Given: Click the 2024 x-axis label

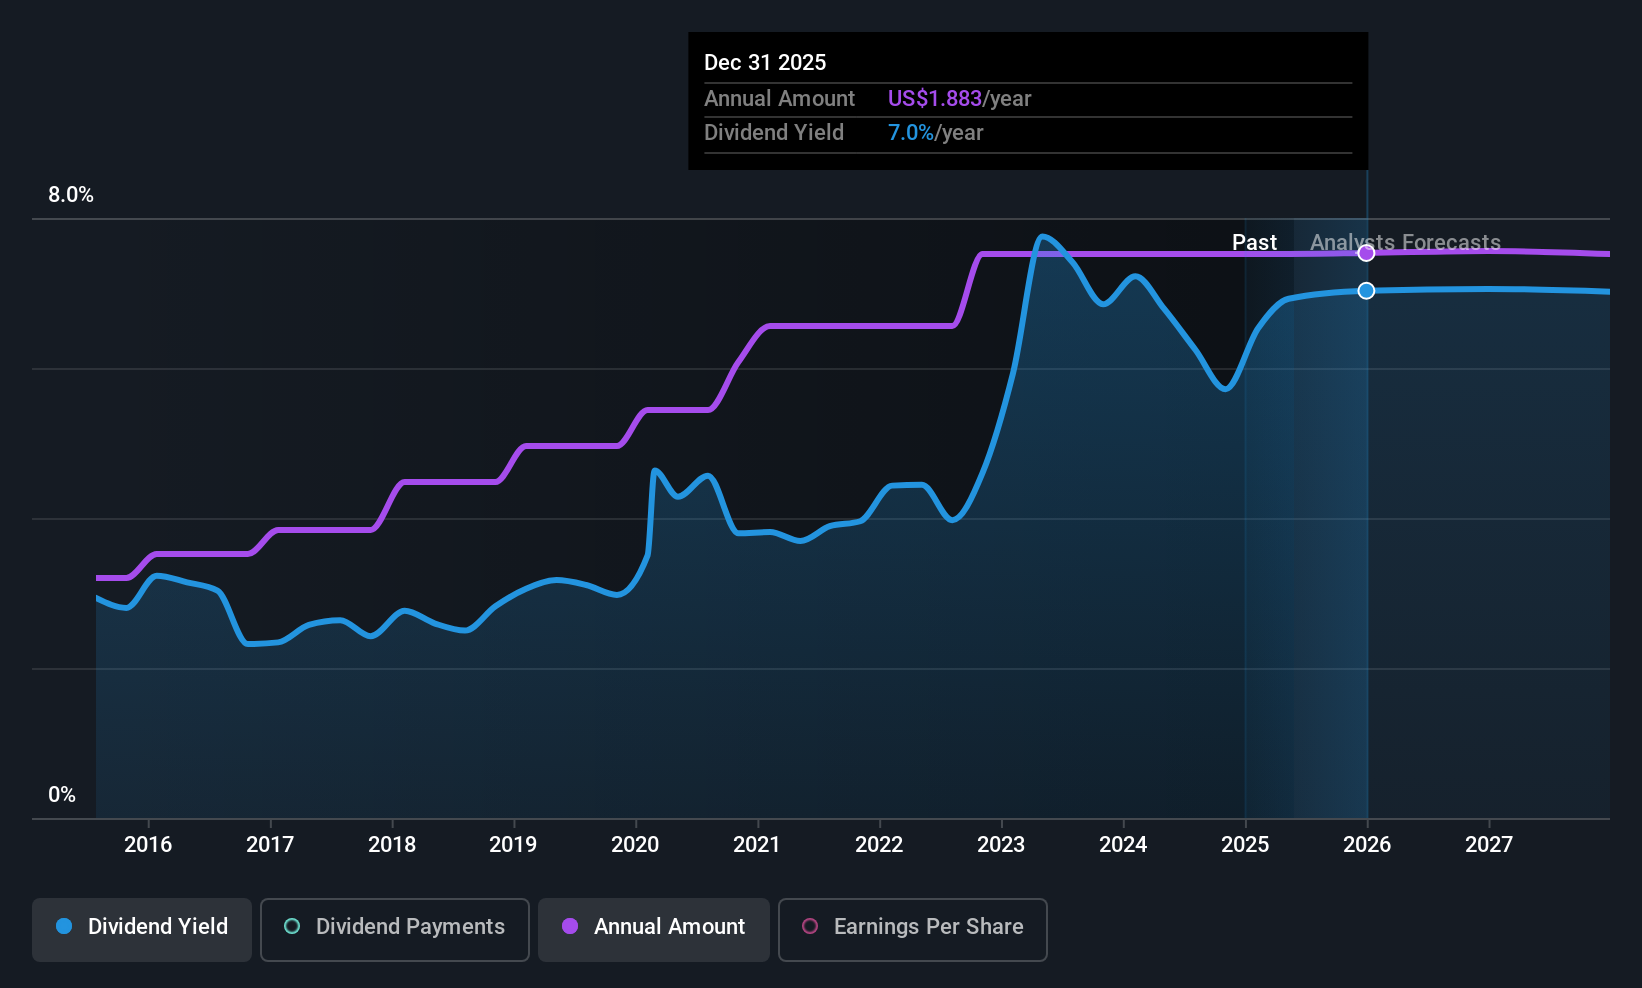Looking at the screenshot, I should [1123, 845].
